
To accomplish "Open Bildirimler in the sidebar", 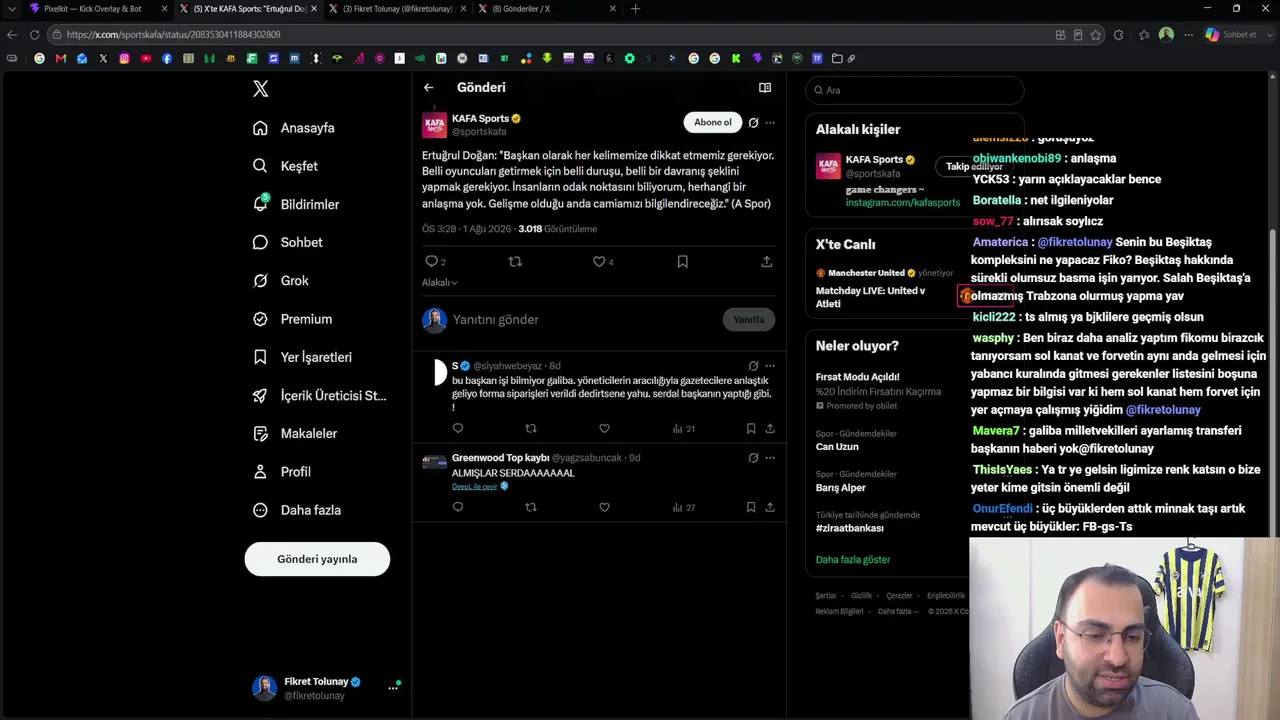I will 296,204.
